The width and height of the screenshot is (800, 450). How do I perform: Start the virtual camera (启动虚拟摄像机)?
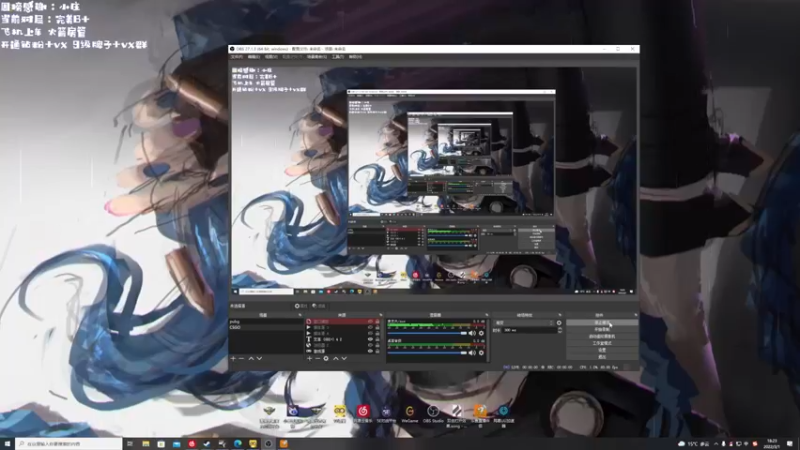coord(602,337)
